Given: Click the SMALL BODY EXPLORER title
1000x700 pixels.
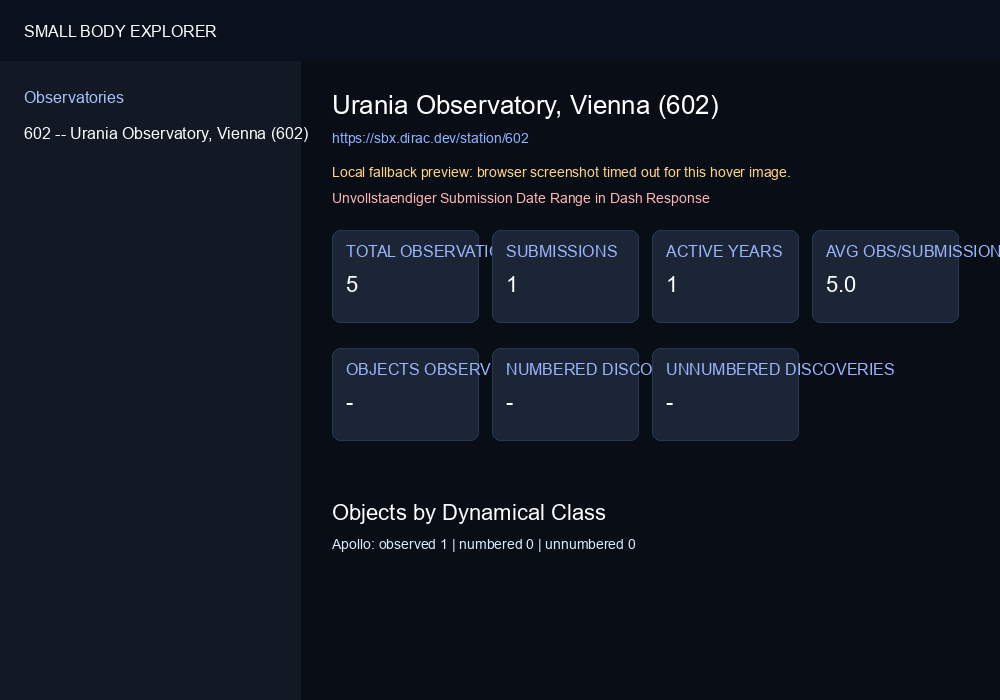Looking at the screenshot, I should (x=120, y=31).
